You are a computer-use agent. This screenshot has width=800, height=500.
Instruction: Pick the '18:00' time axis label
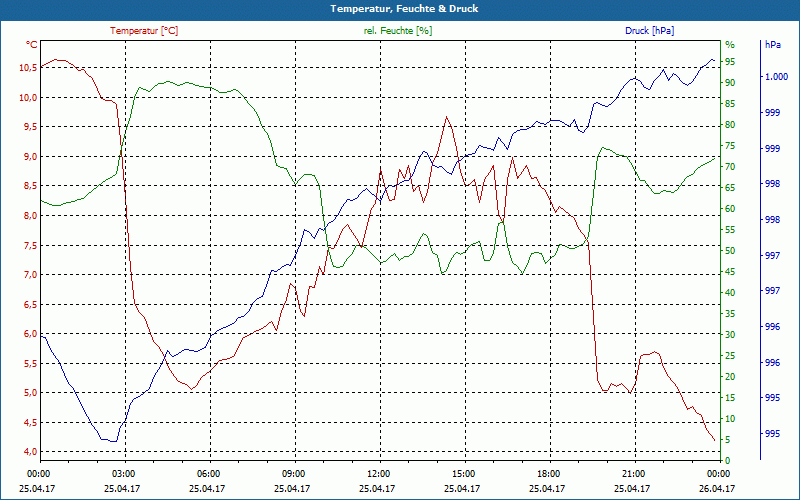pos(547,473)
